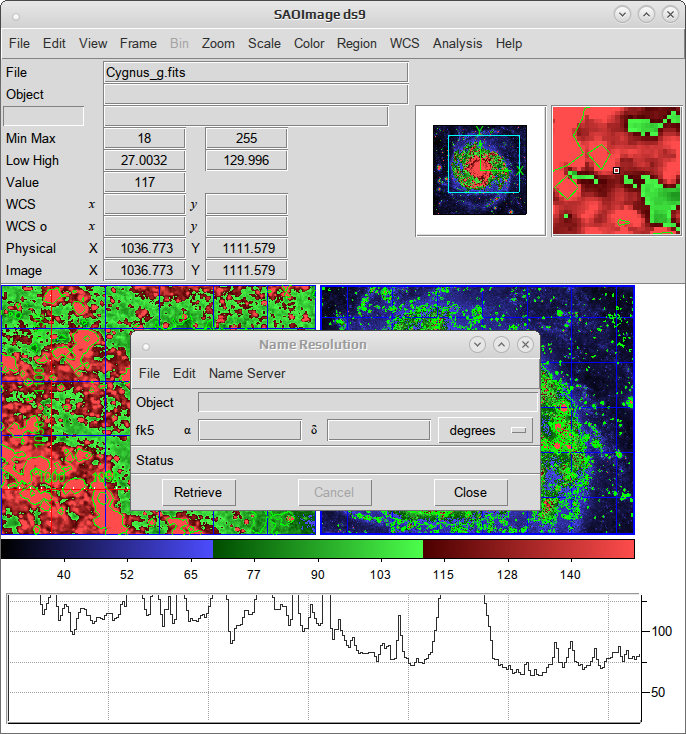Open the Region menu
Image resolution: width=686 pixels, height=734 pixels.
pos(357,44)
